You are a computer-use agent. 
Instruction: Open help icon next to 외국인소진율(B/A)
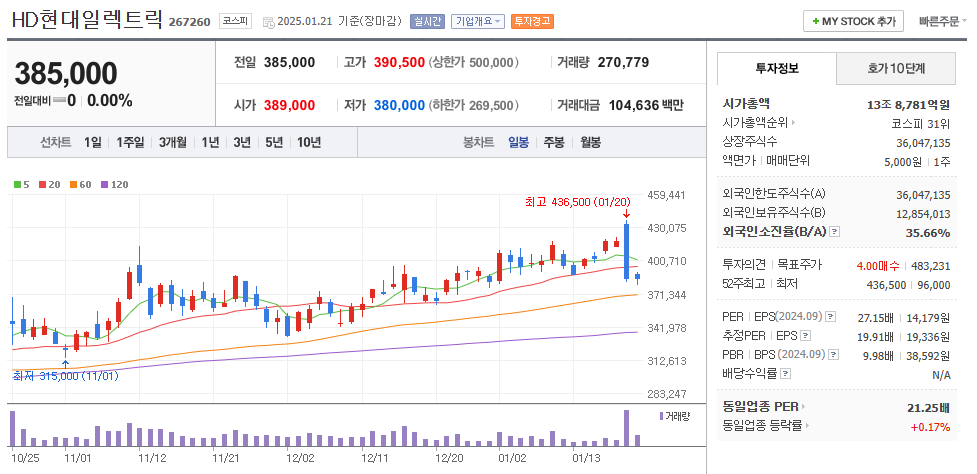(x=836, y=232)
